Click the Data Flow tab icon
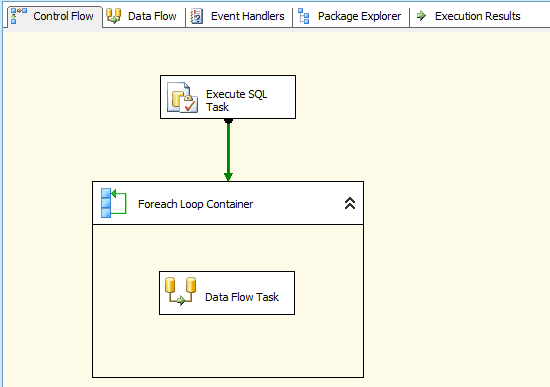This screenshot has width=550, height=387. coord(114,16)
